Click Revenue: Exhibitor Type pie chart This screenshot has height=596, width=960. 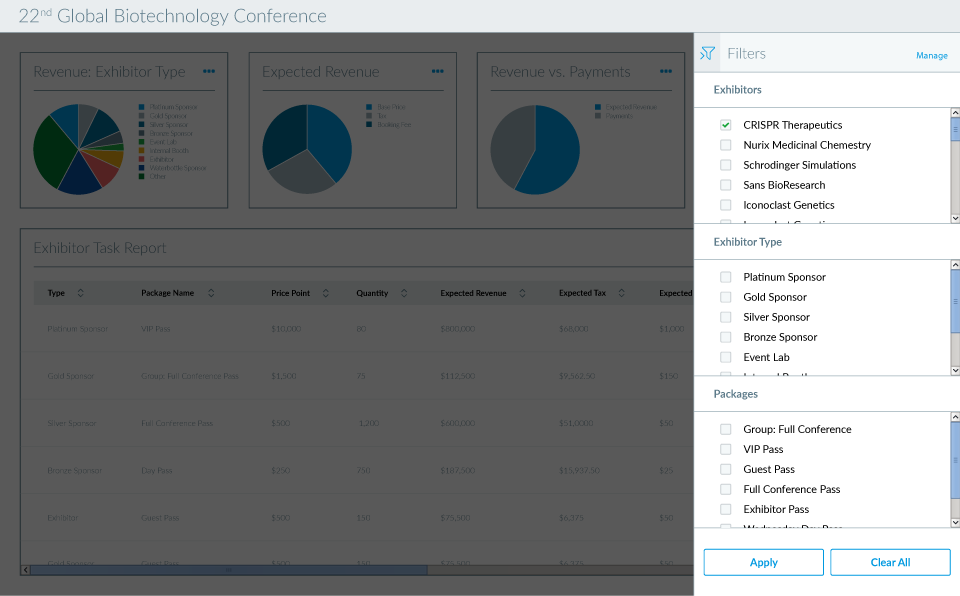pyautogui.click(x=78, y=149)
